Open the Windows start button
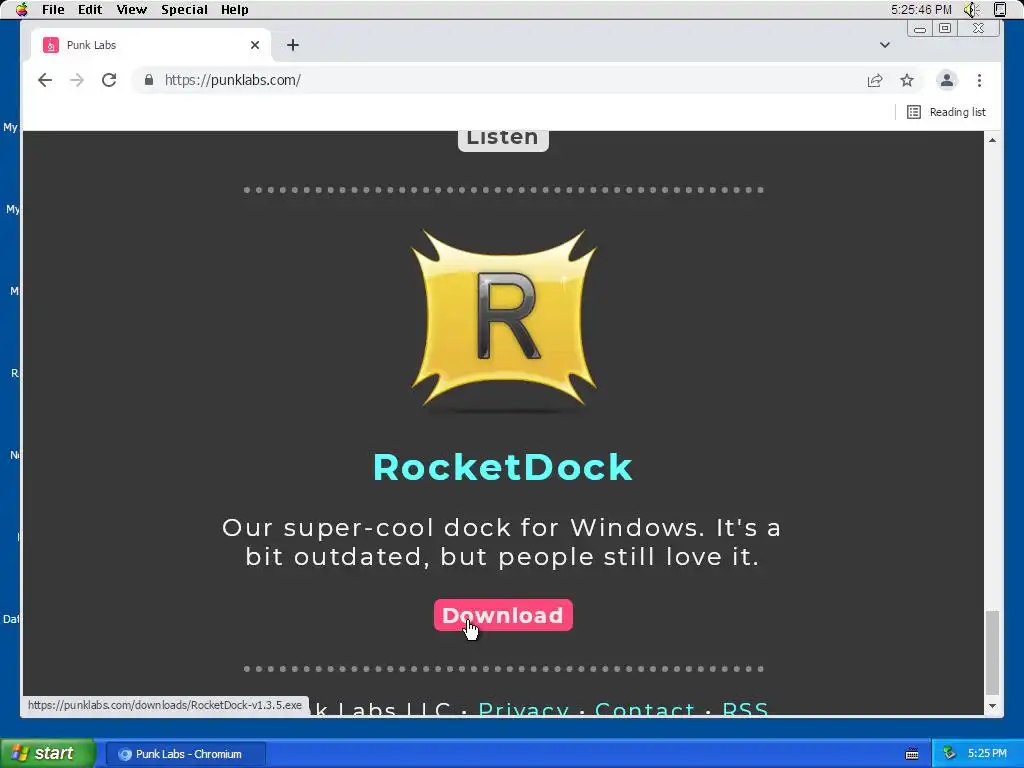 [47, 754]
